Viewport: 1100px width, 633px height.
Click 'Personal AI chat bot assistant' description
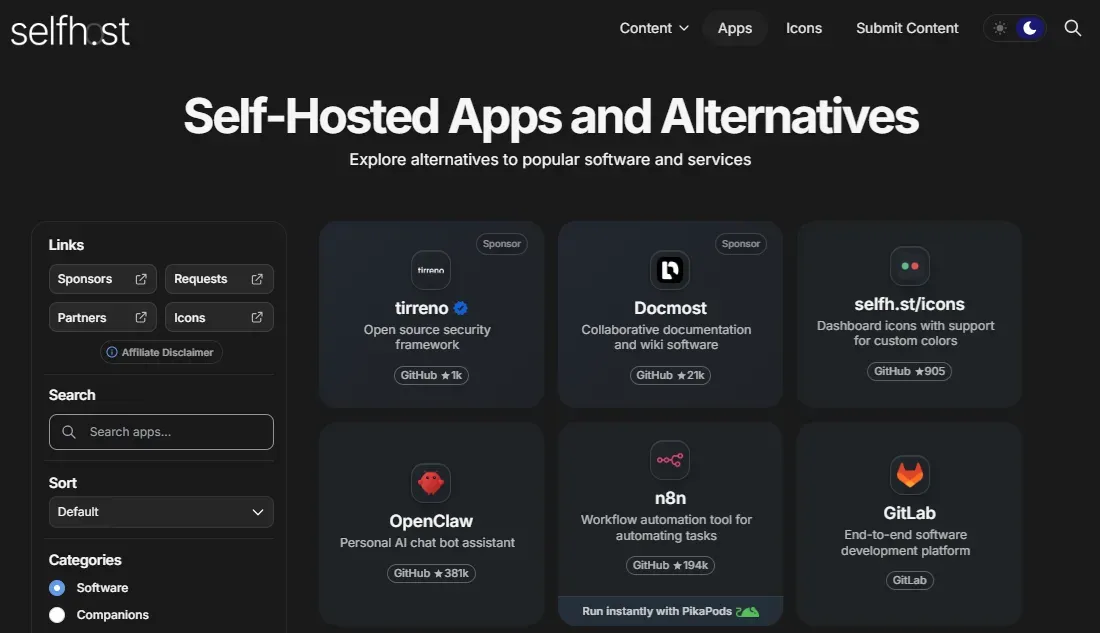pos(427,542)
